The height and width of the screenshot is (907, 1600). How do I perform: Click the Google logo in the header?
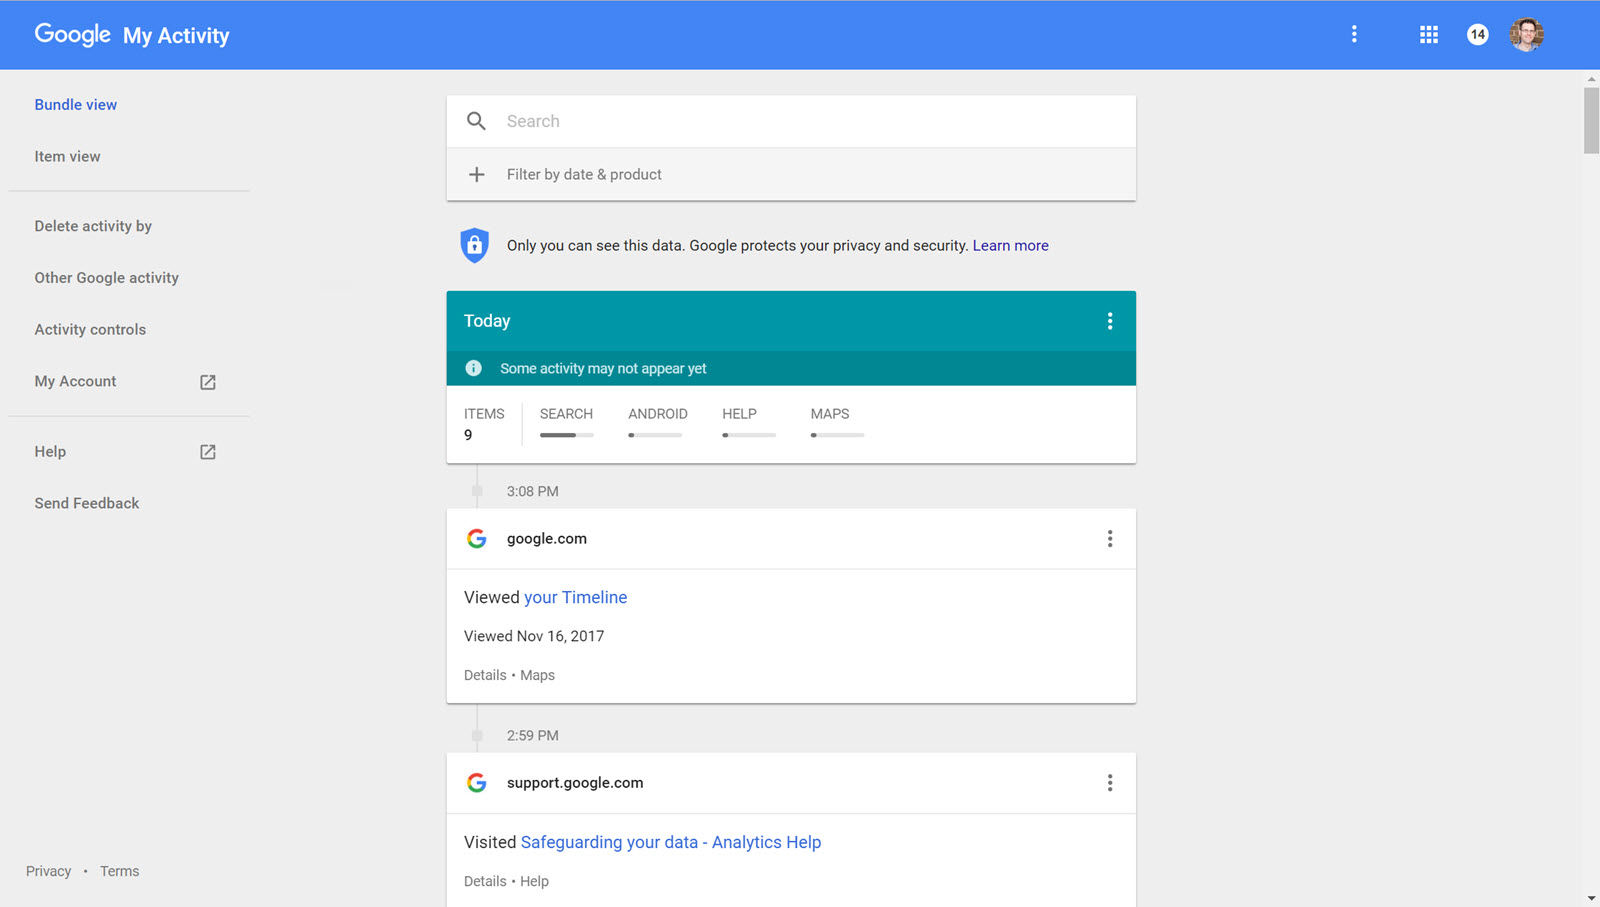(73, 34)
